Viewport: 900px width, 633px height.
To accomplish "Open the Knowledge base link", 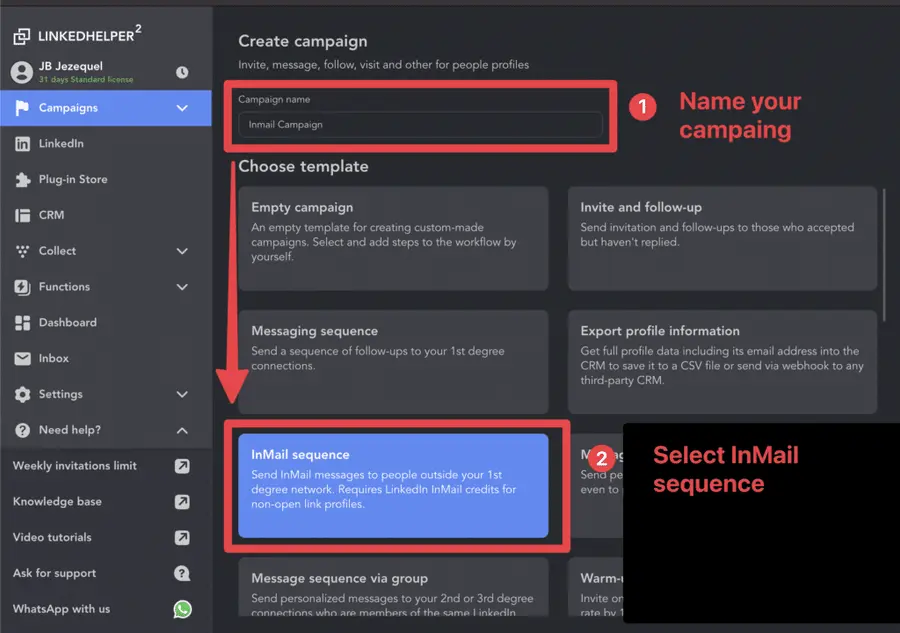I will coord(62,502).
